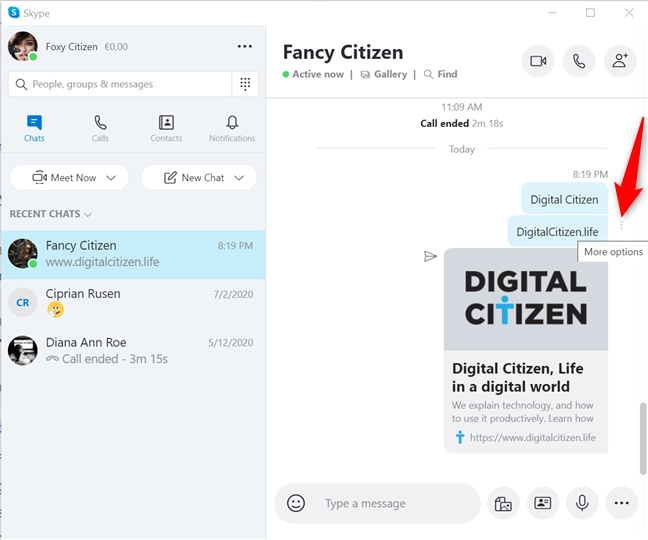Screen dimensions: 648x540
Task: Click the Digital Citizen message bubble
Action: tap(564, 199)
